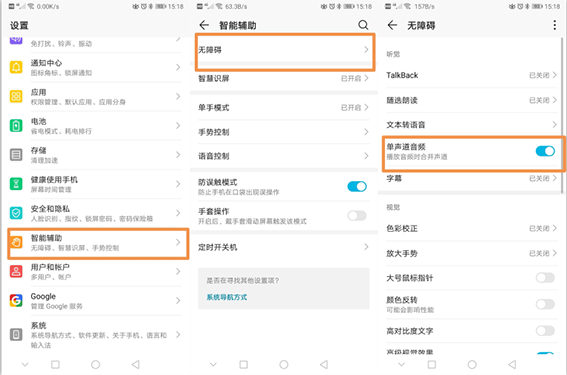Tap the red Users and Accounts icon
This screenshot has height=375, width=567.
16,271
